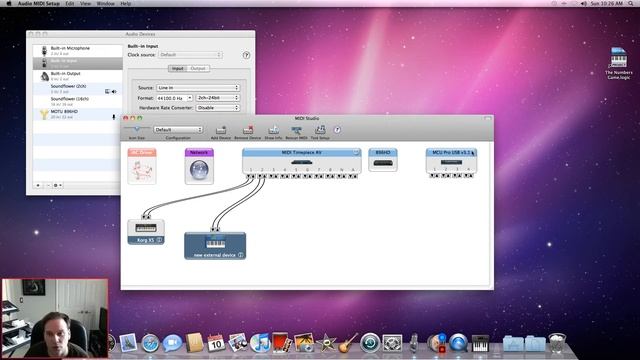The image size is (640, 360).
Task: Open the Window menu
Action: tap(105, 3)
